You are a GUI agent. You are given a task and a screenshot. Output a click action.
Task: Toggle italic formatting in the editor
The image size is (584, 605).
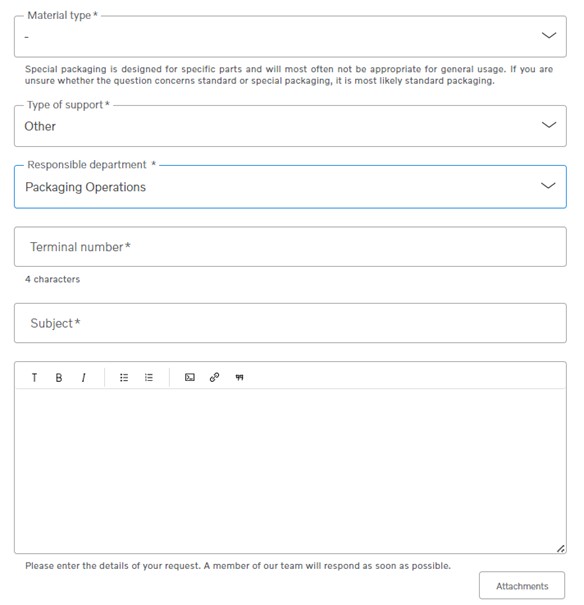coord(83,377)
